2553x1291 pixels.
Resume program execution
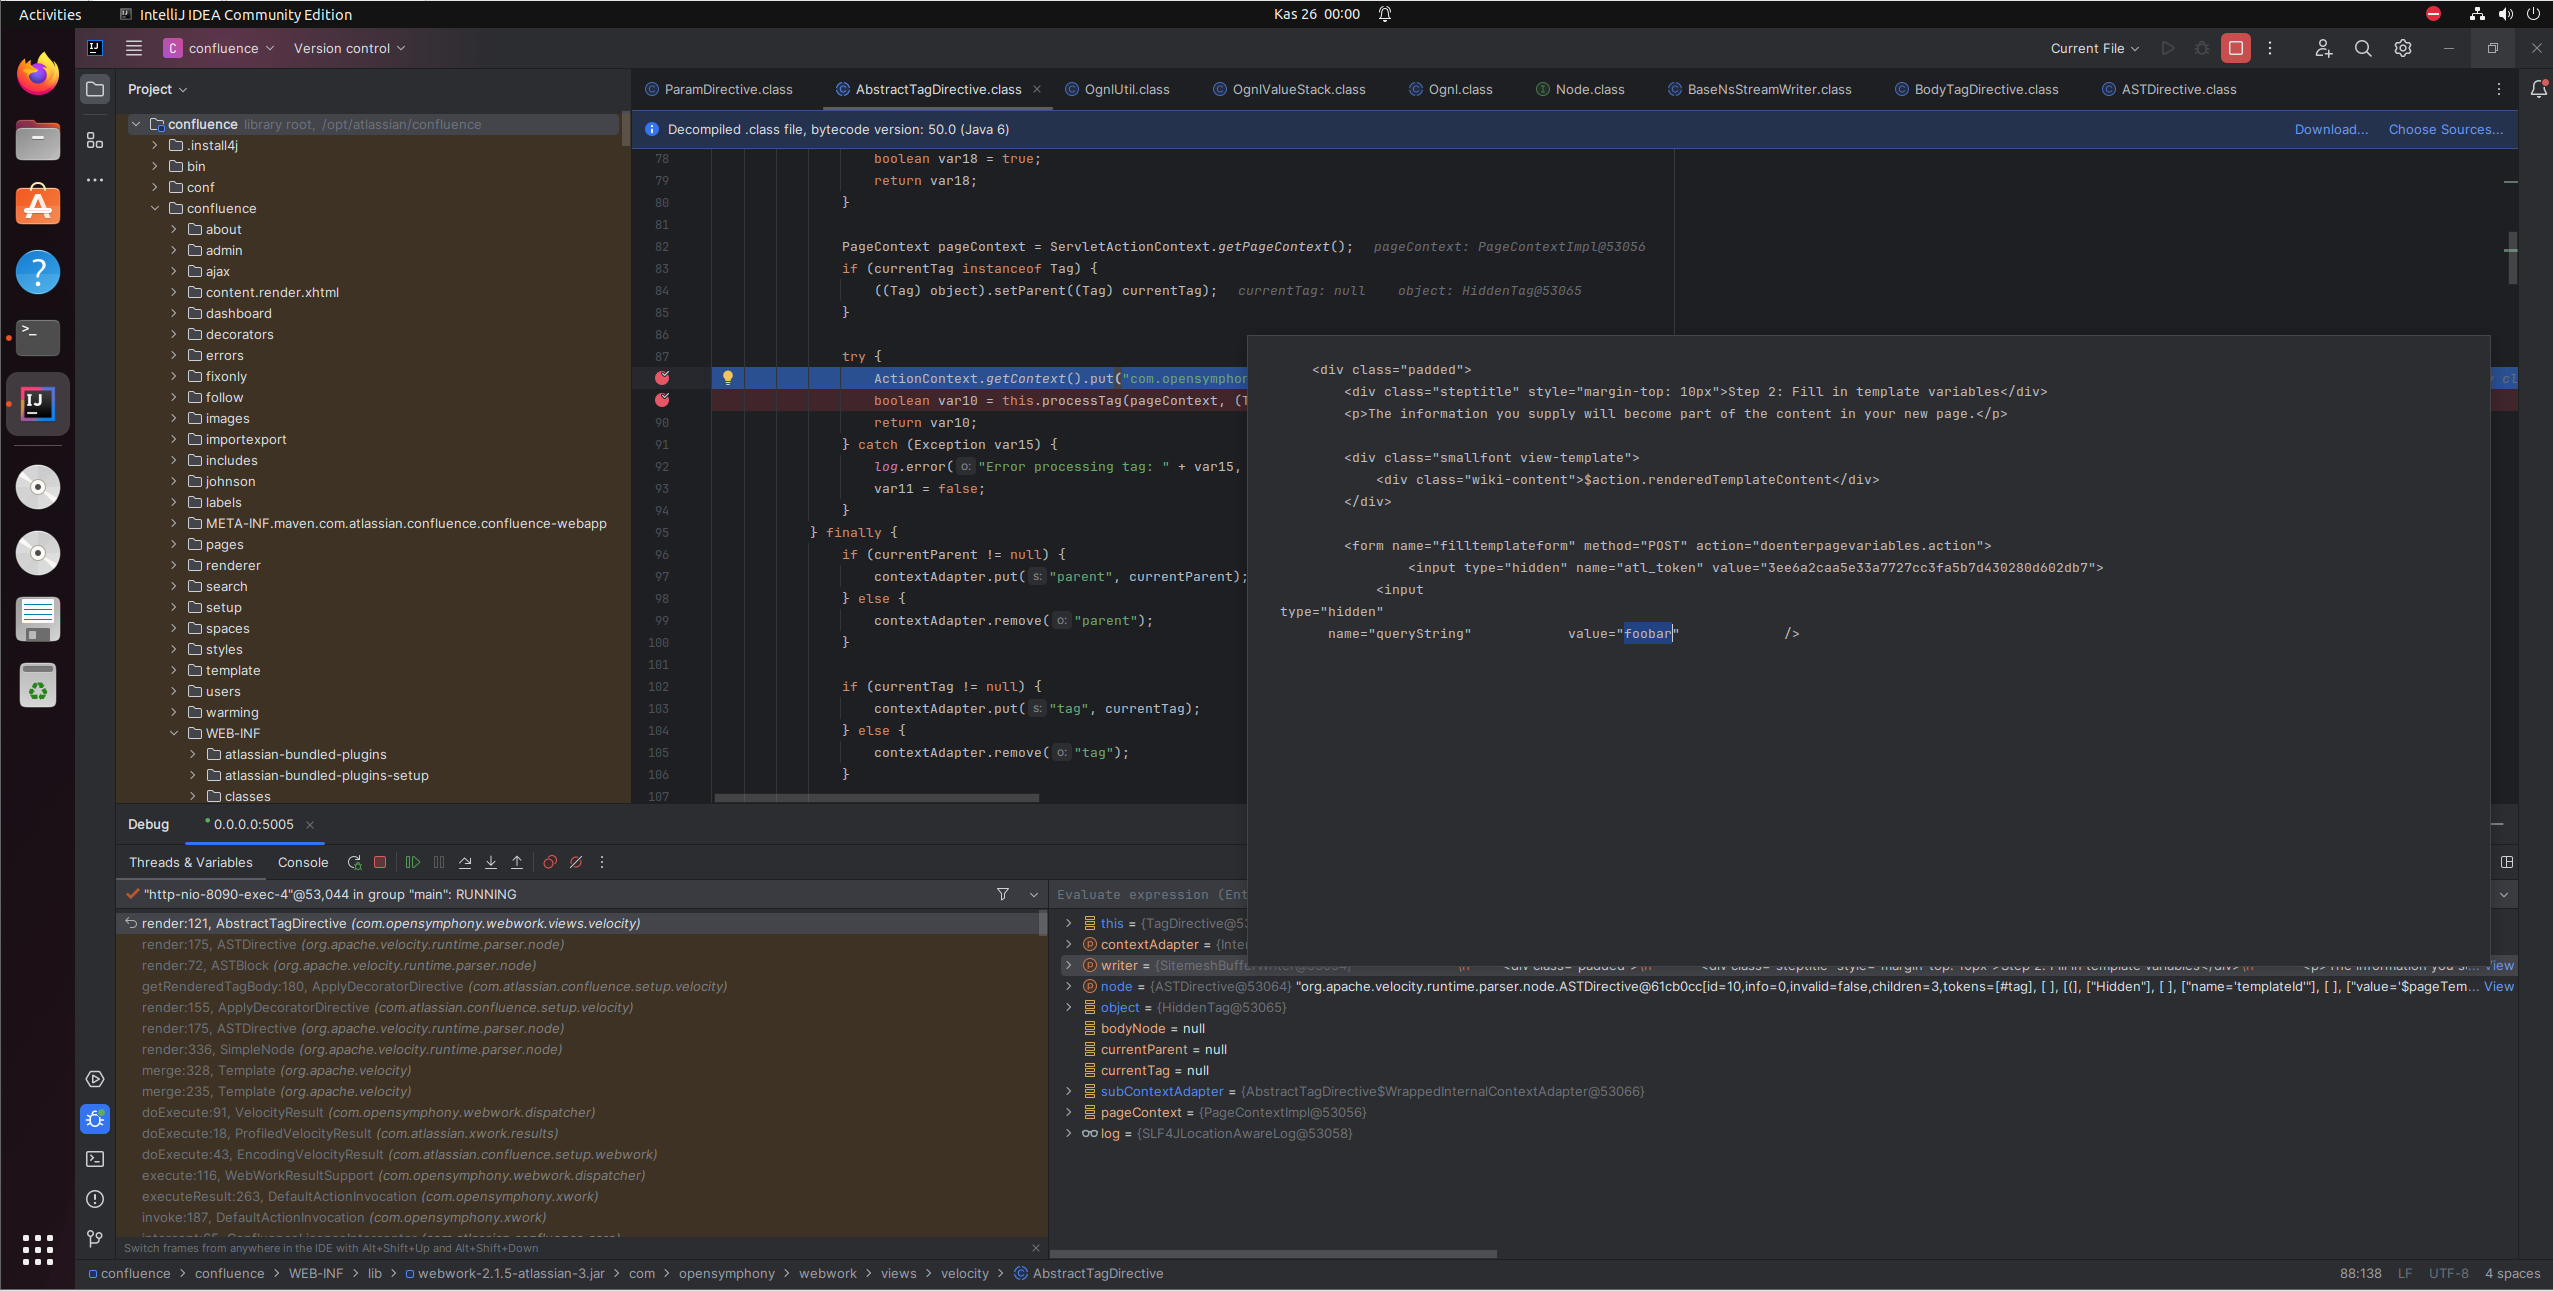tap(412, 862)
